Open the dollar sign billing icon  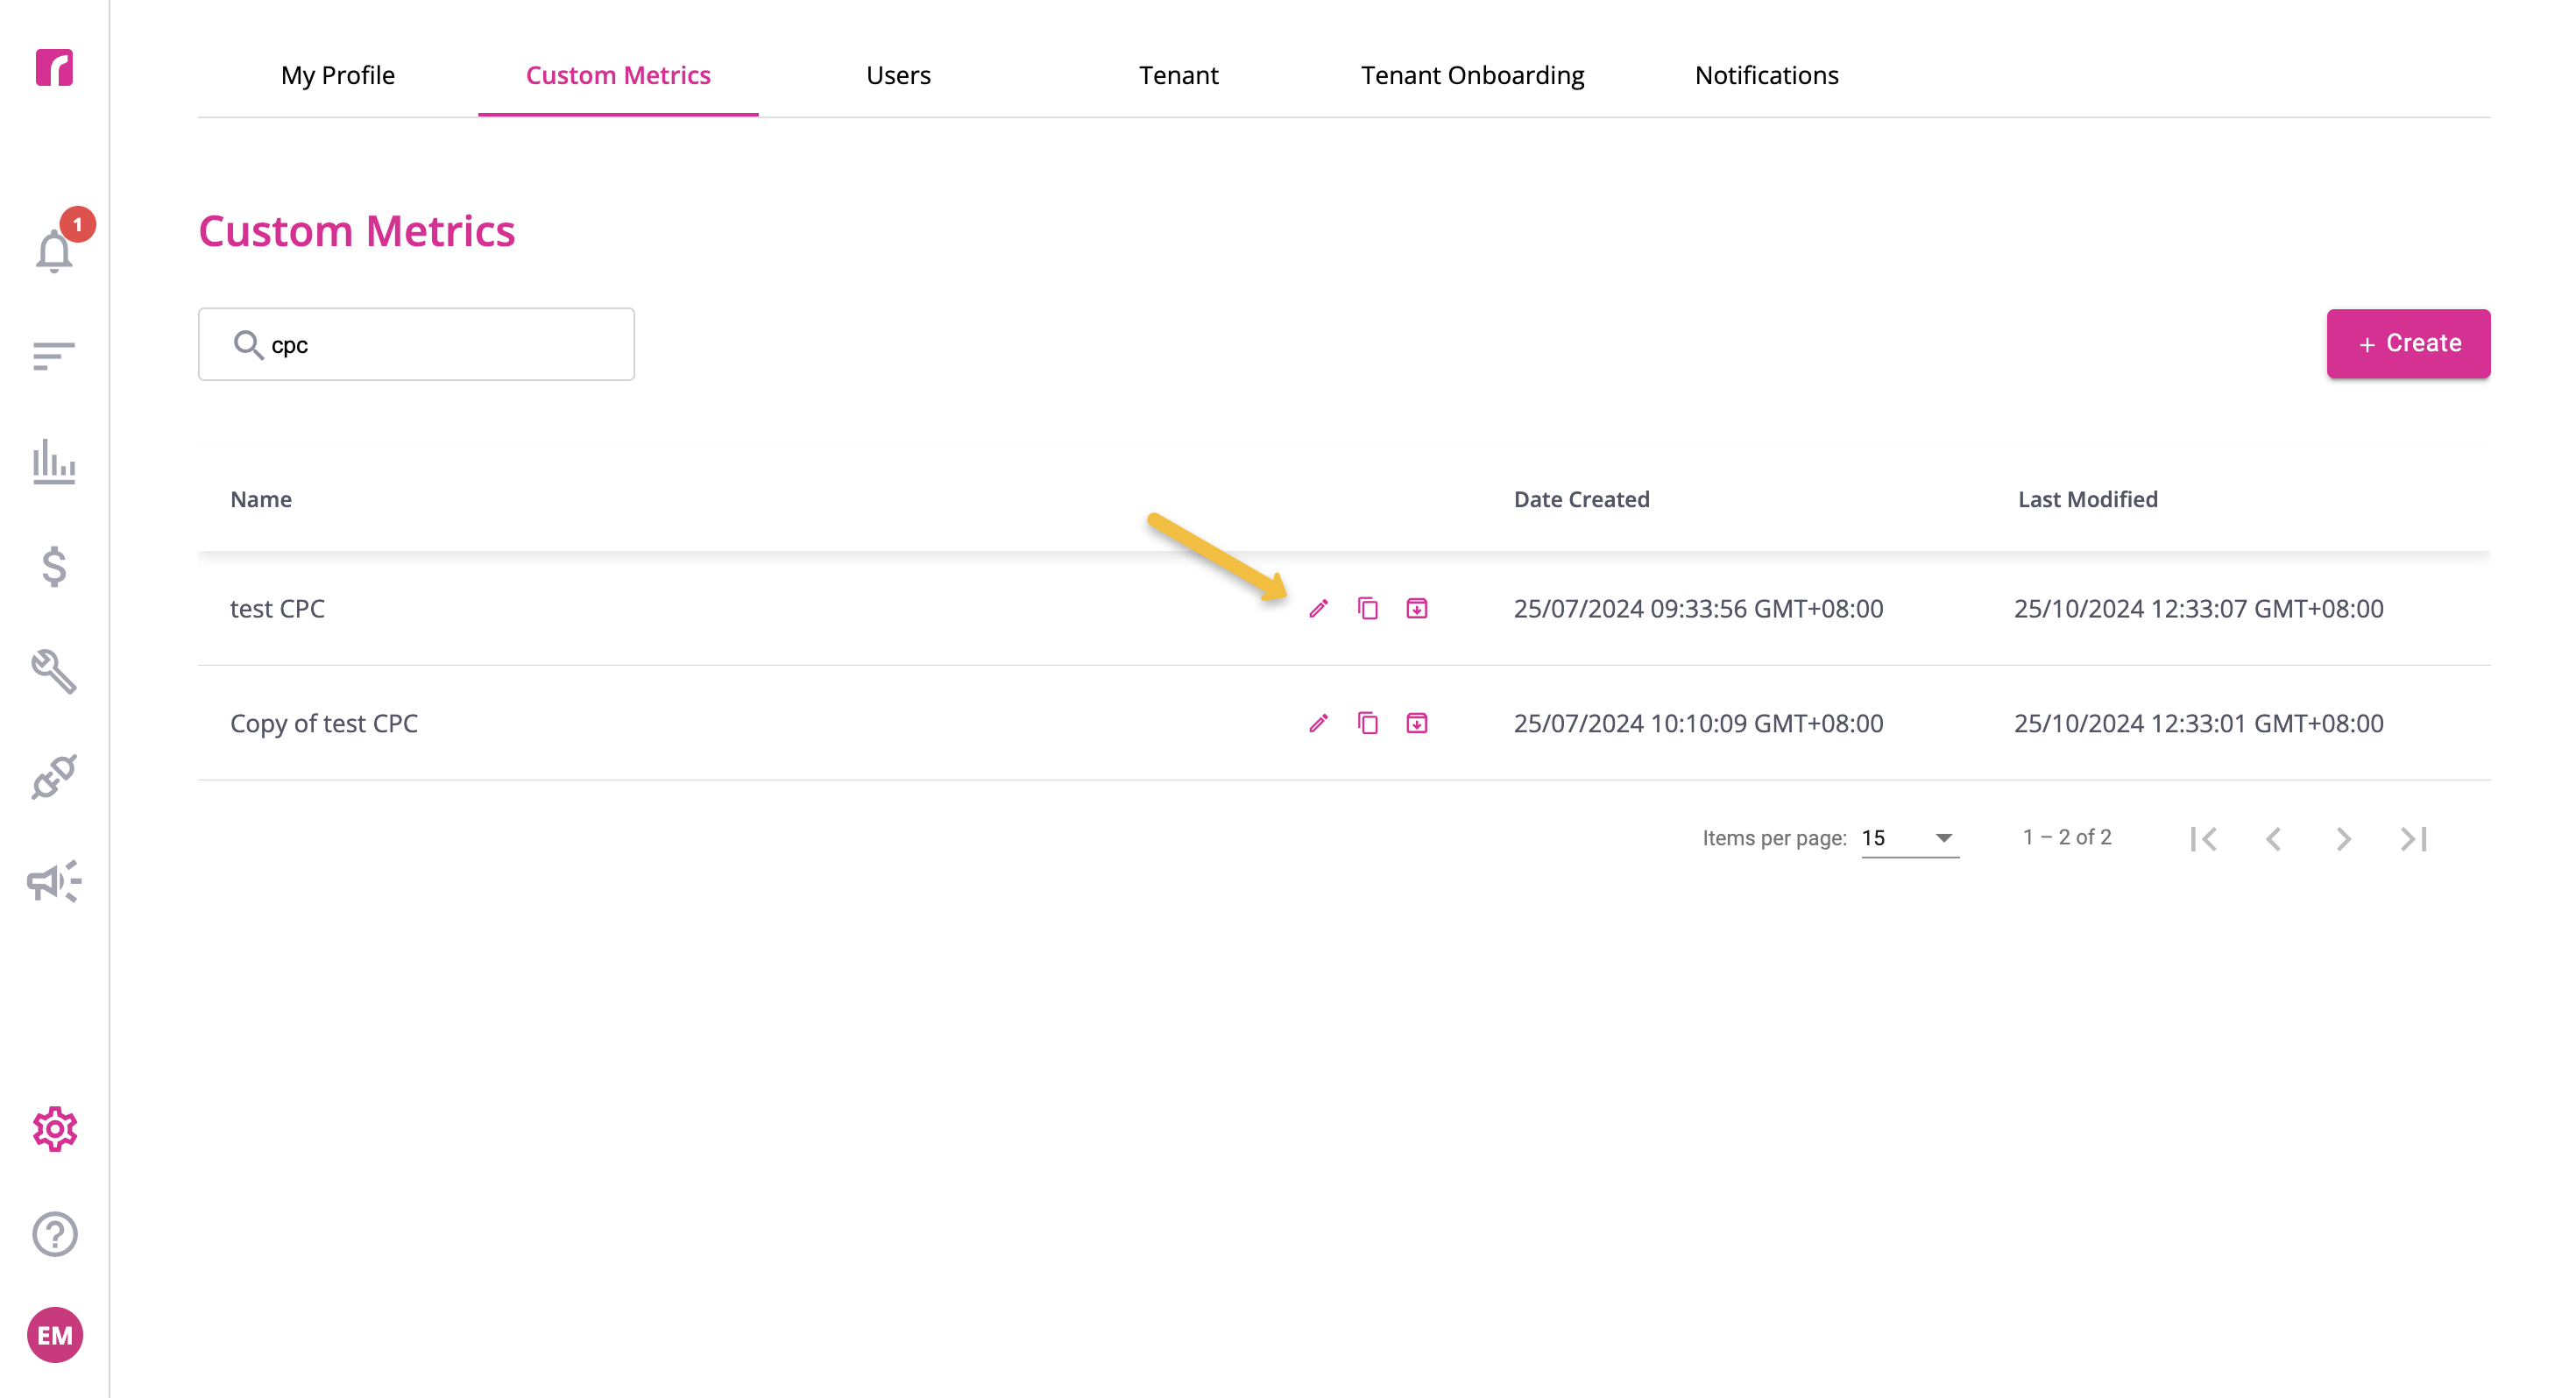click(54, 567)
